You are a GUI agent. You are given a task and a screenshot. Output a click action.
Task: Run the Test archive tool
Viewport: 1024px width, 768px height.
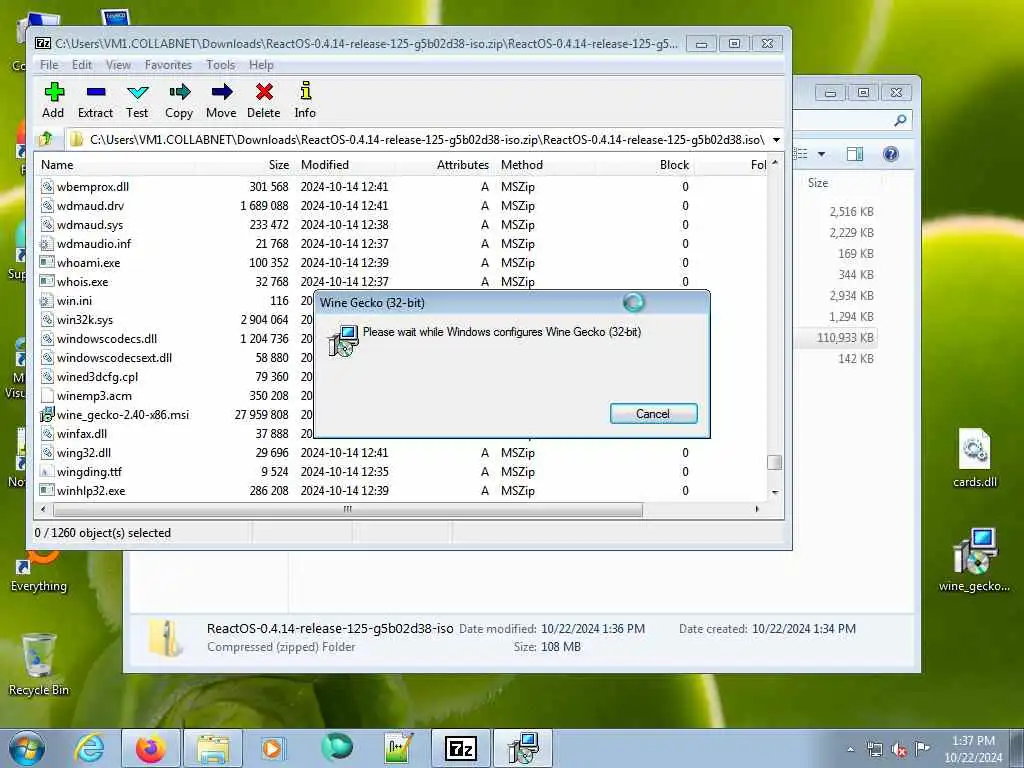(137, 99)
